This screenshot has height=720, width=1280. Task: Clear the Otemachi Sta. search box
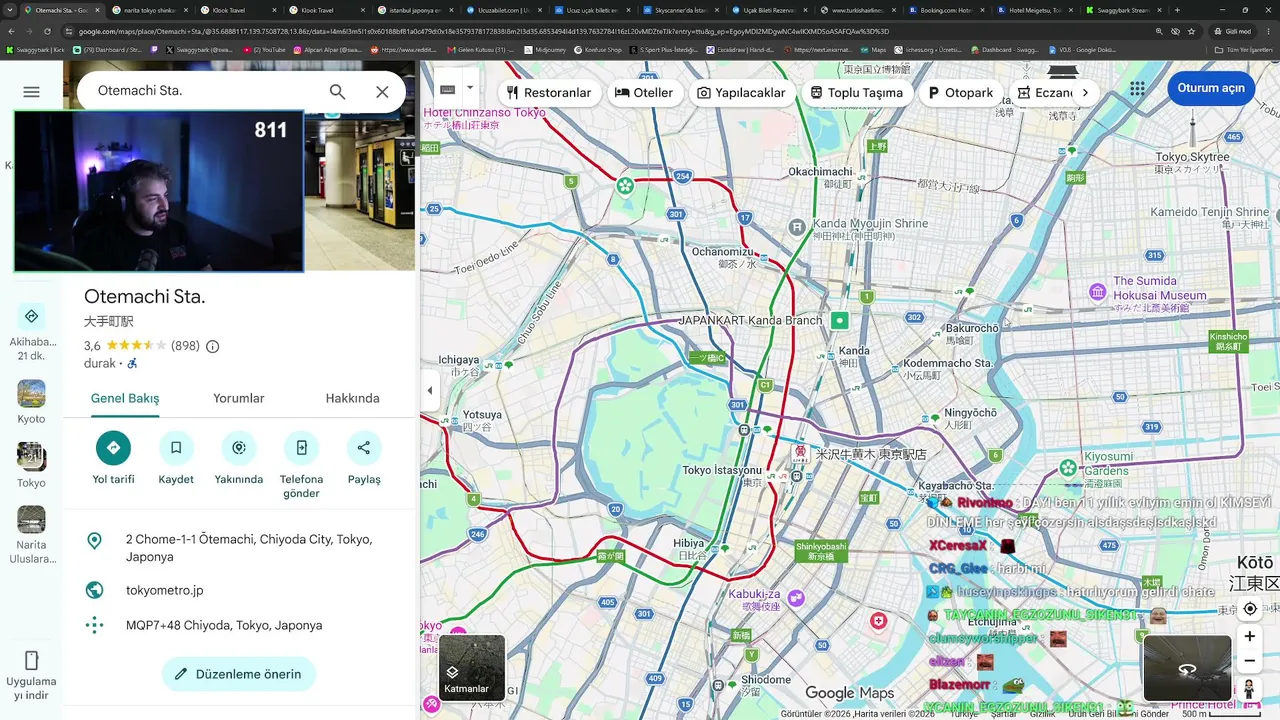[x=382, y=92]
